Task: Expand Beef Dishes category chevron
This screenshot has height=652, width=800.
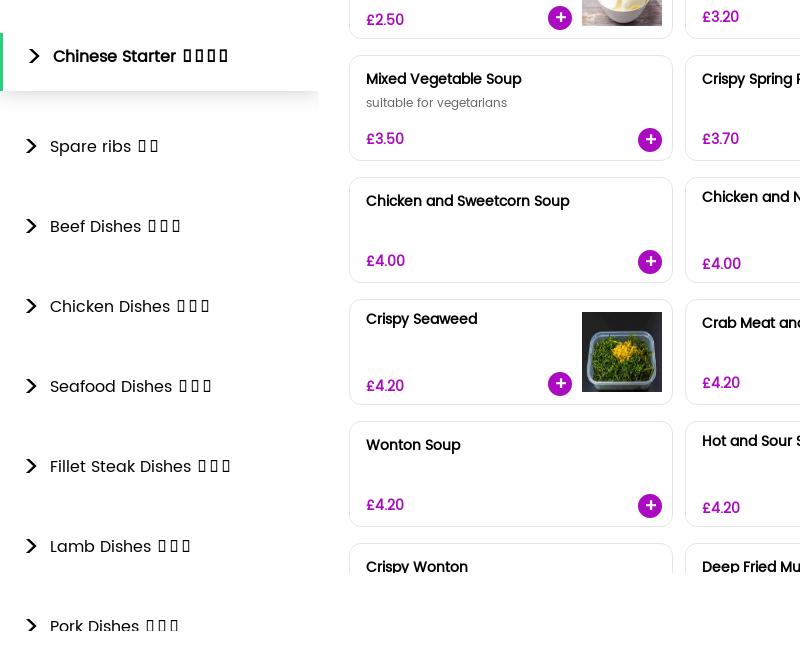Action: (x=31, y=227)
